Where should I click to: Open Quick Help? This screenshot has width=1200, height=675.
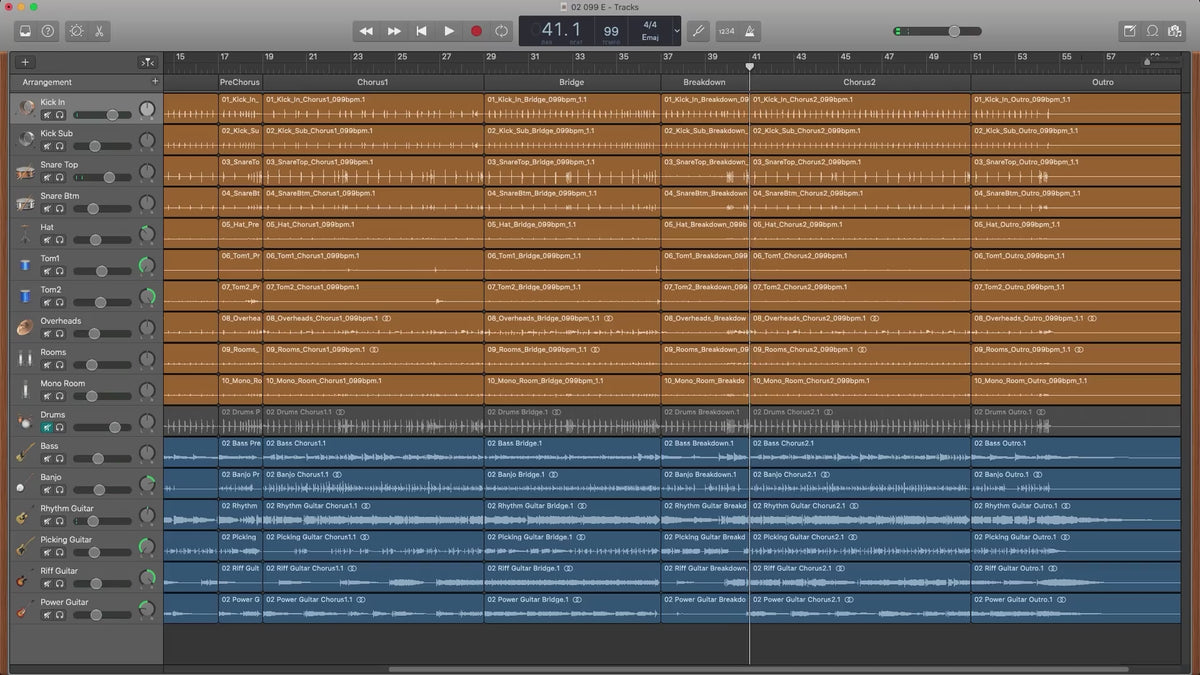coord(48,31)
